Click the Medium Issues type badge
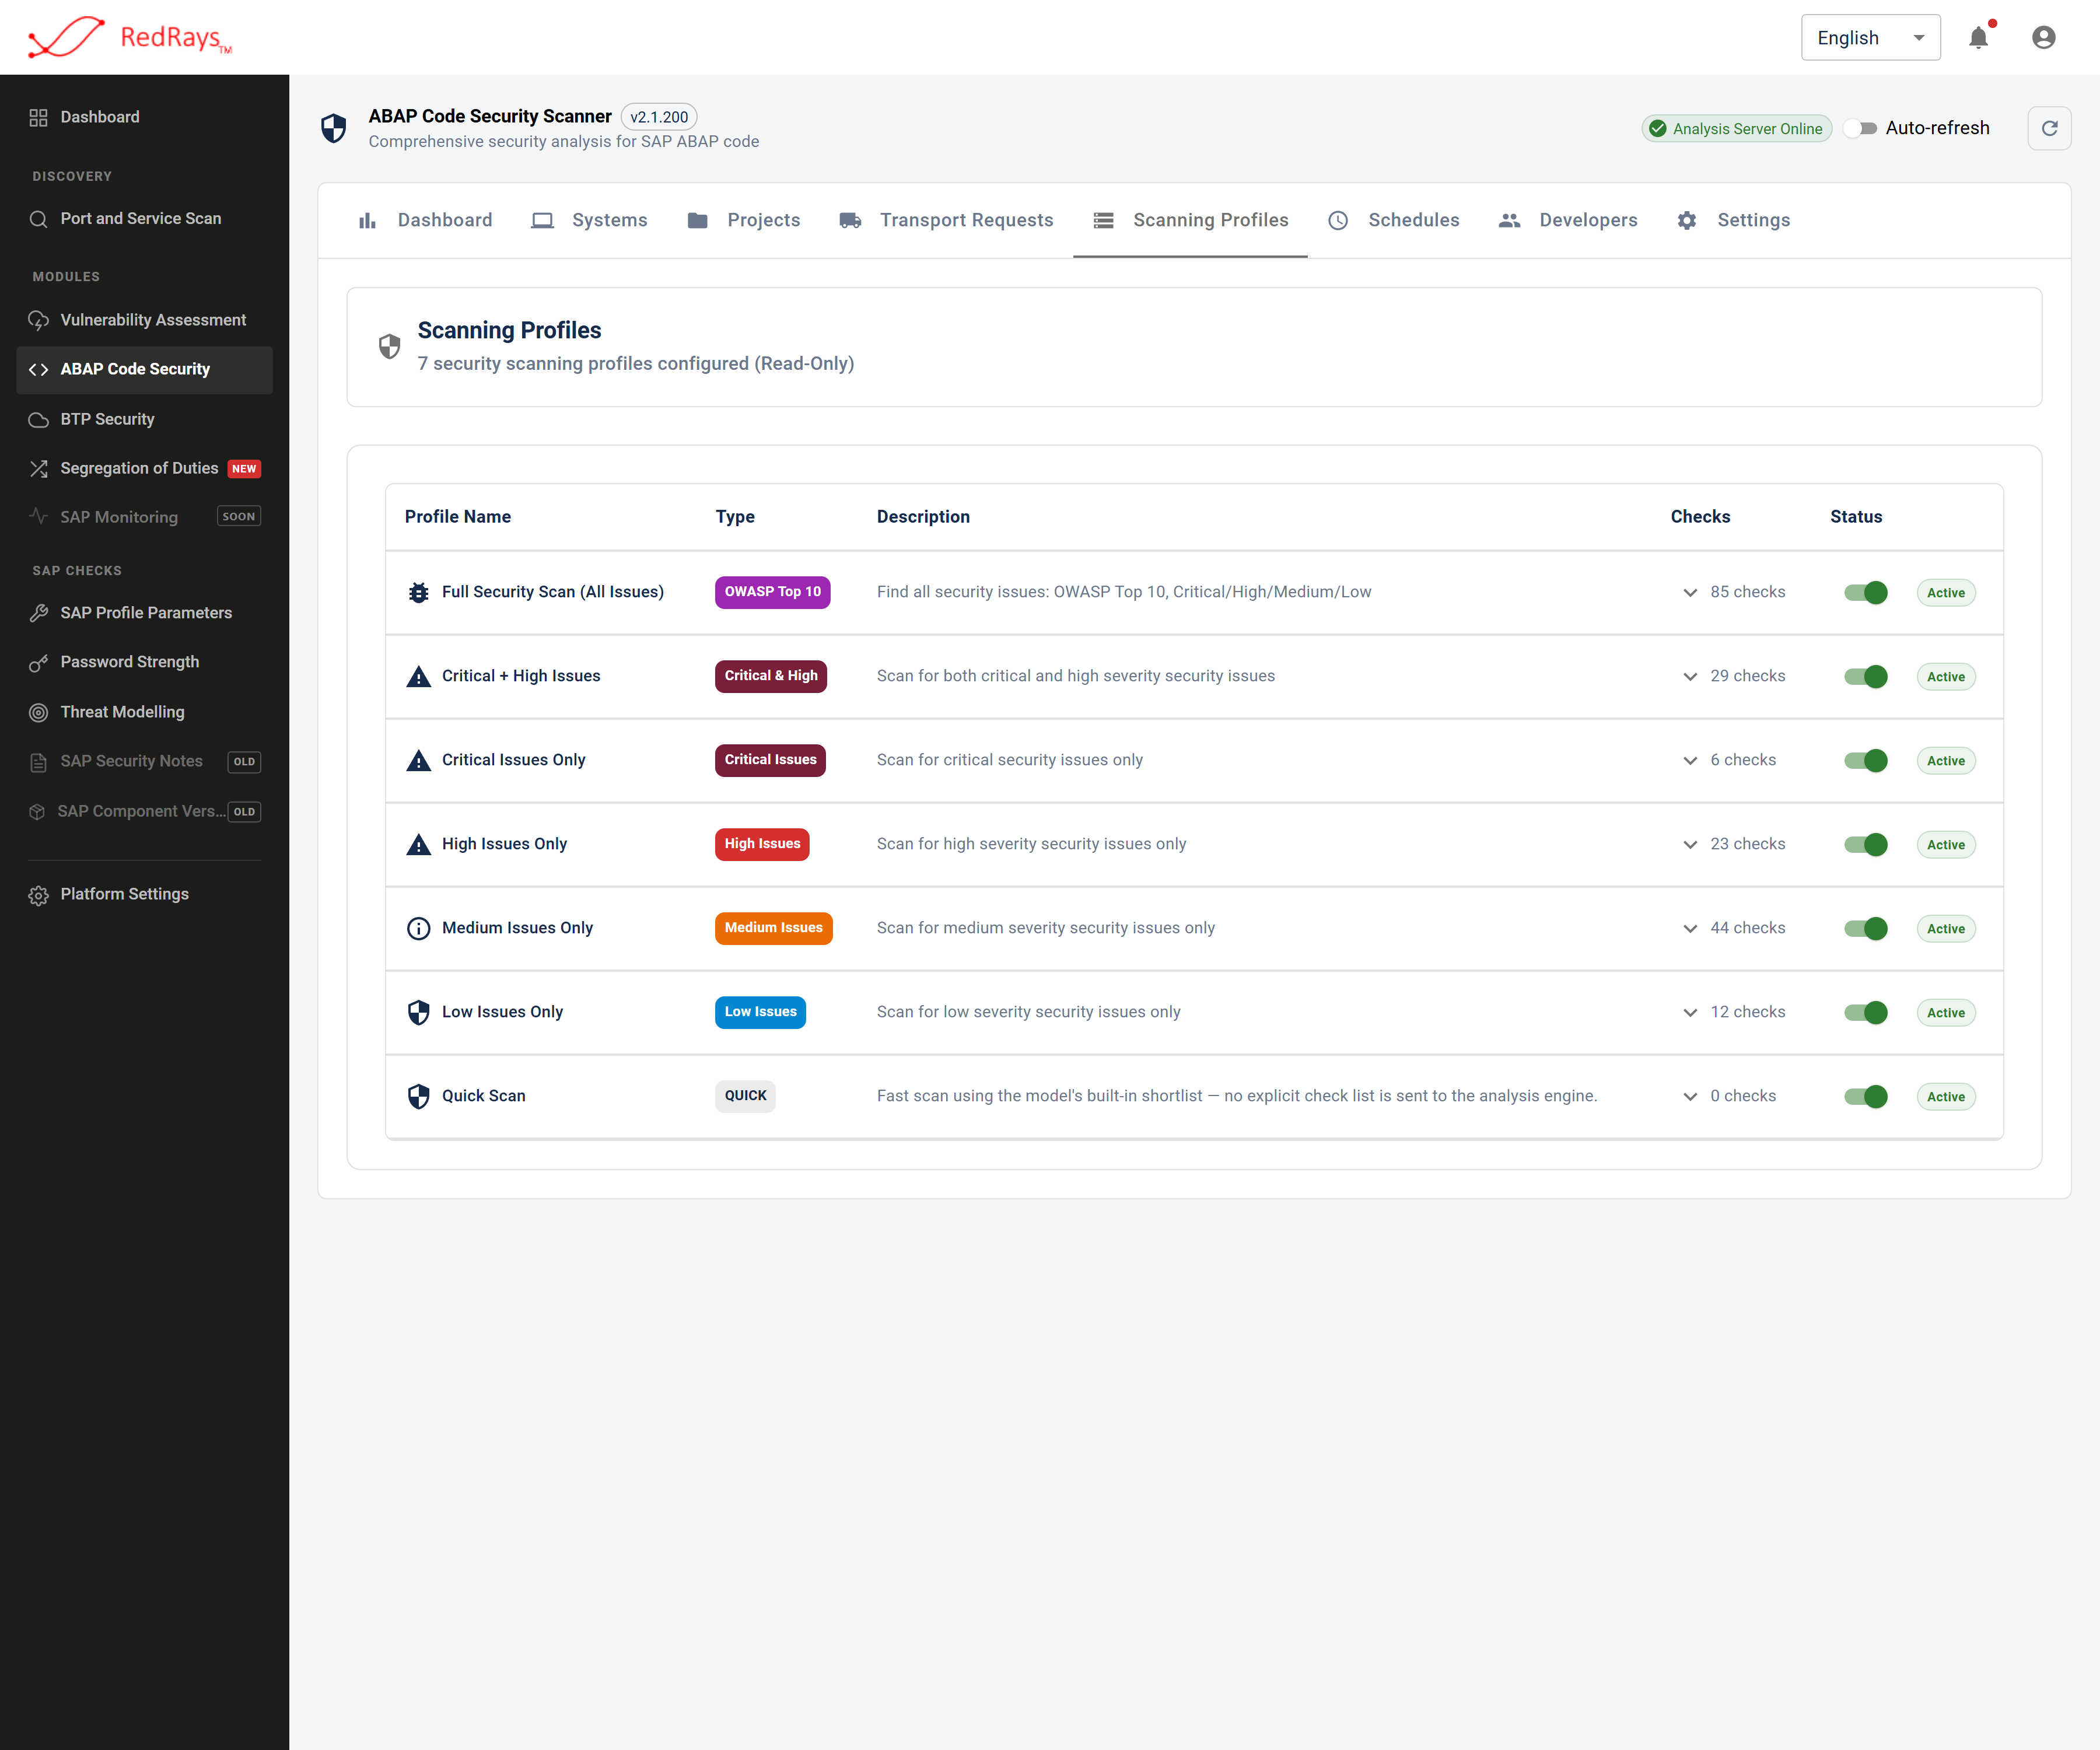This screenshot has height=1750, width=2100. (x=773, y=928)
